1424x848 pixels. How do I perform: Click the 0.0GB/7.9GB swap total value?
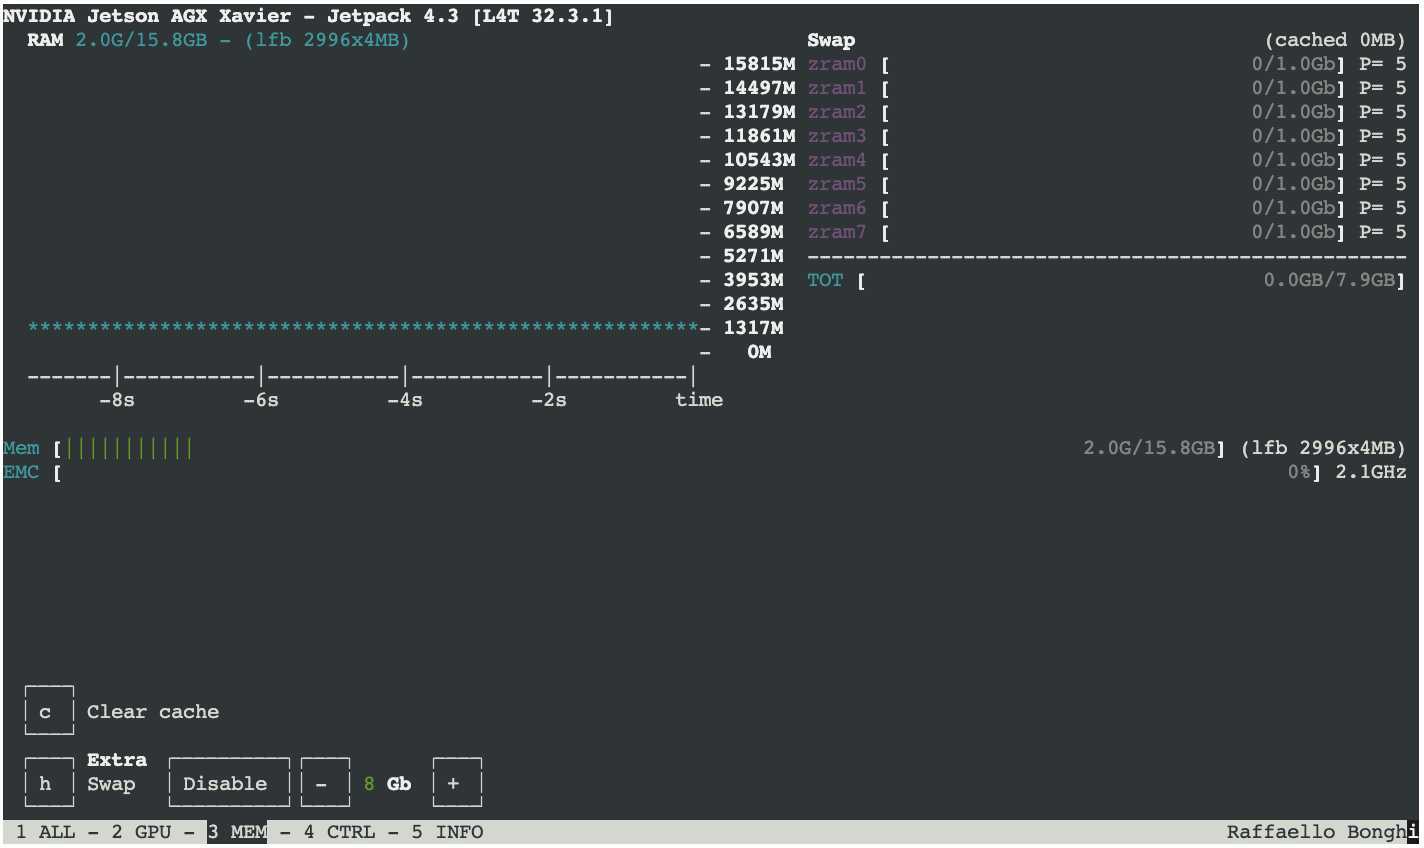(x=1329, y=280)
